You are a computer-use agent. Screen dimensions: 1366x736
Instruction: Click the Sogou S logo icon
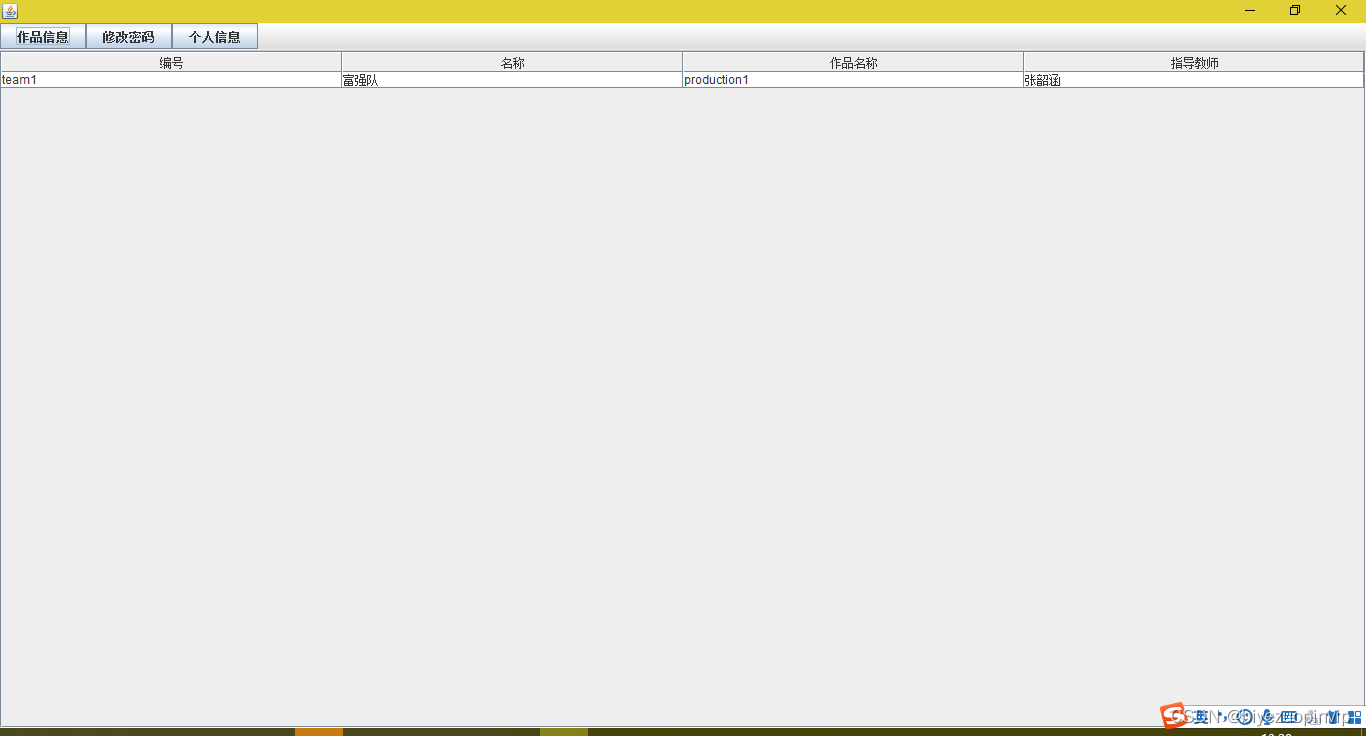(x=1173, y=715)
